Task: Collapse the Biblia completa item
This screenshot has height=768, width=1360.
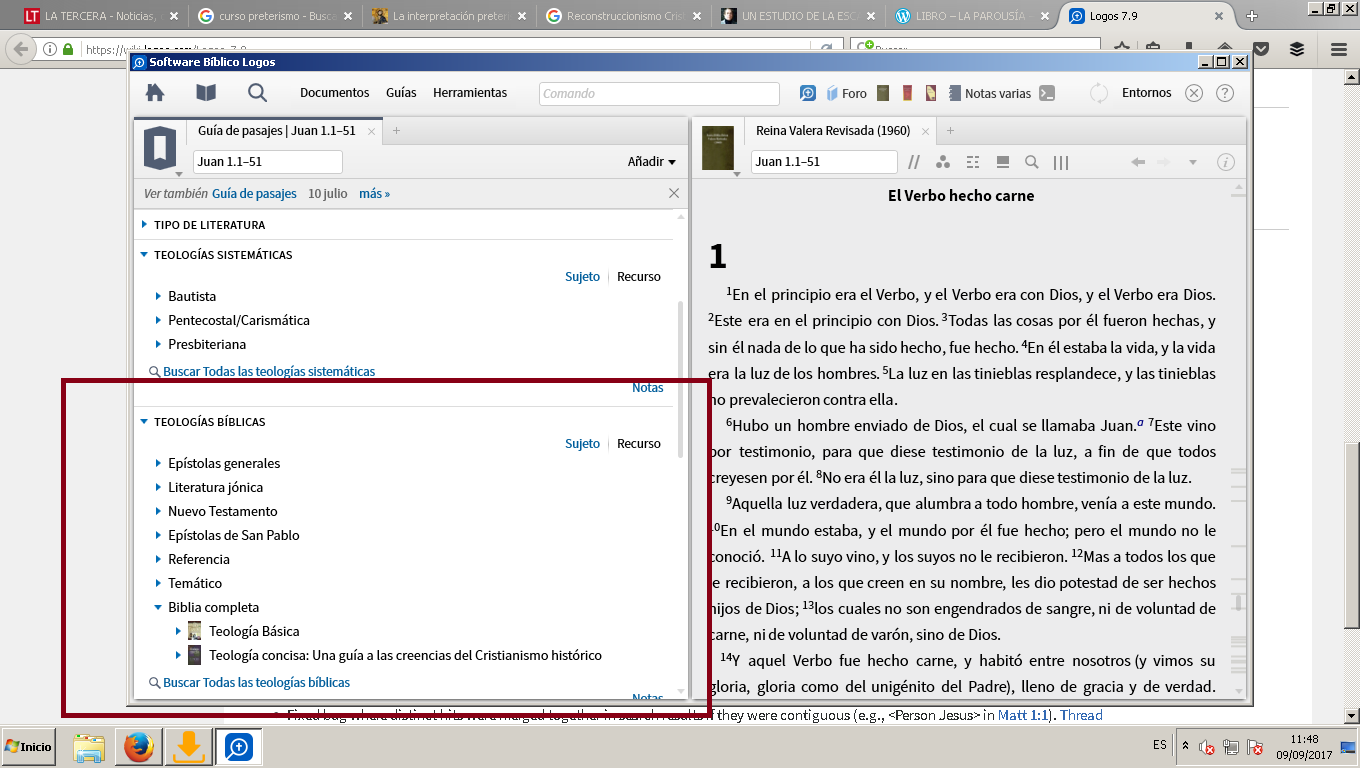Action: [x=158, y=607]
